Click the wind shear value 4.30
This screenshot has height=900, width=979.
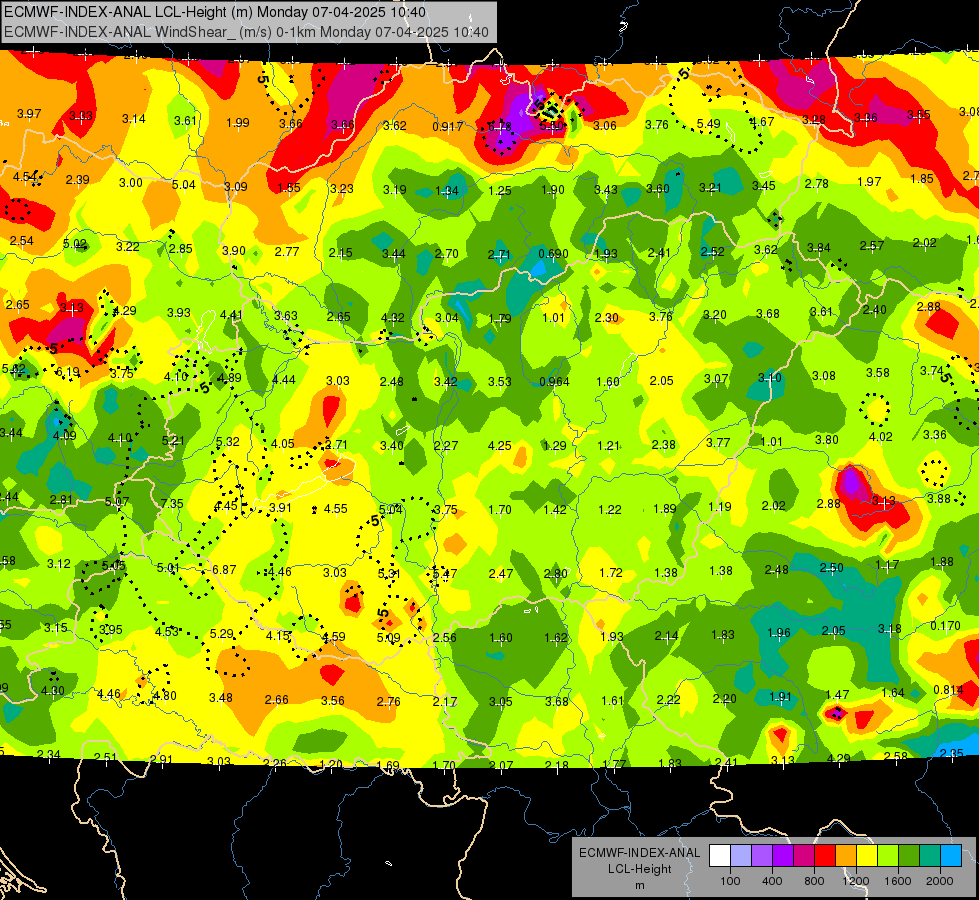[x=52, y=691]
